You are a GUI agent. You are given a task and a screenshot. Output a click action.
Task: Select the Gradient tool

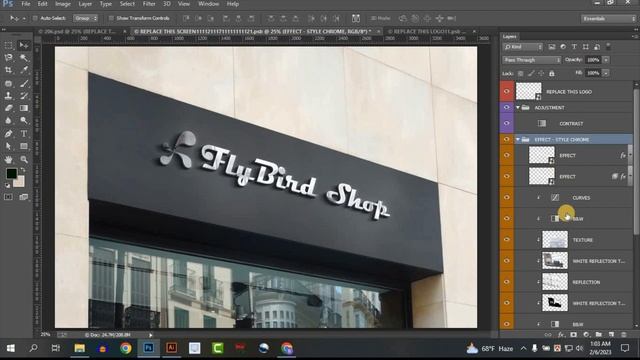click(x=24, y=108)
